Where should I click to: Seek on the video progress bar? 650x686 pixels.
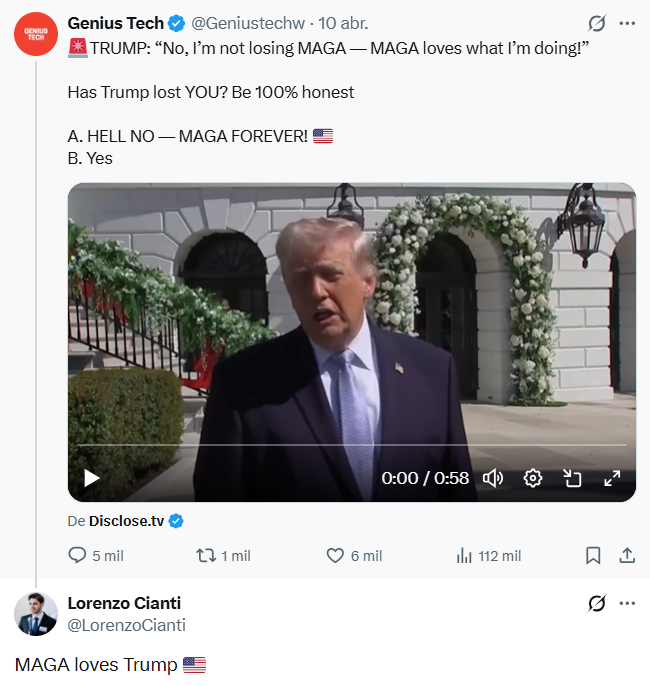click(x=351, y=445)
